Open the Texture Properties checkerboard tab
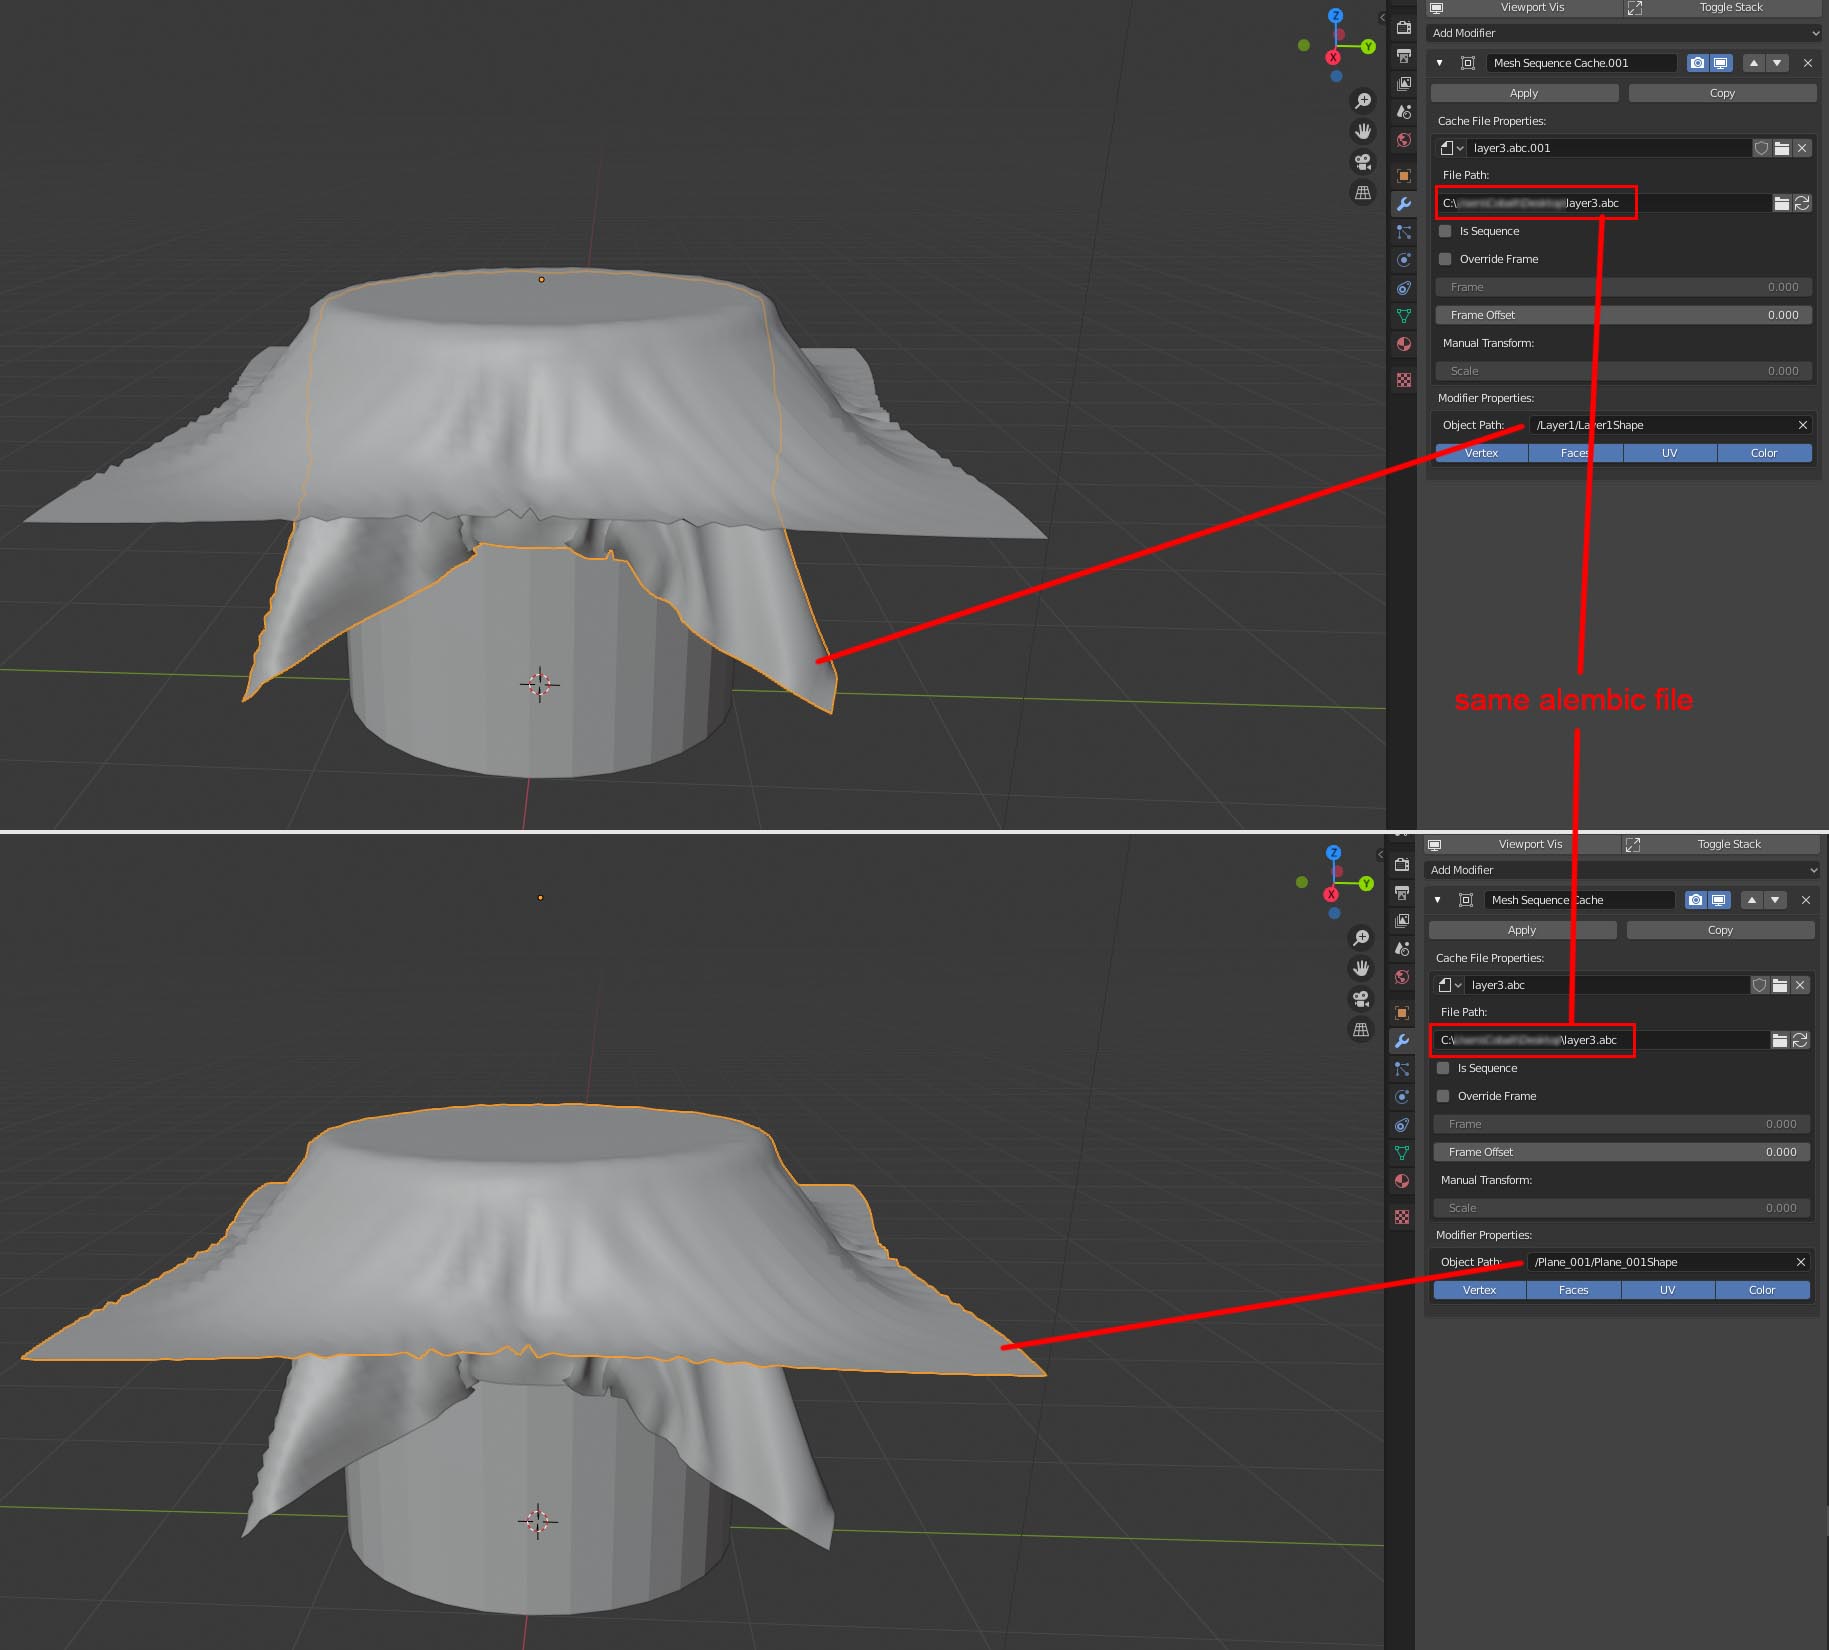 (1403, 378)
